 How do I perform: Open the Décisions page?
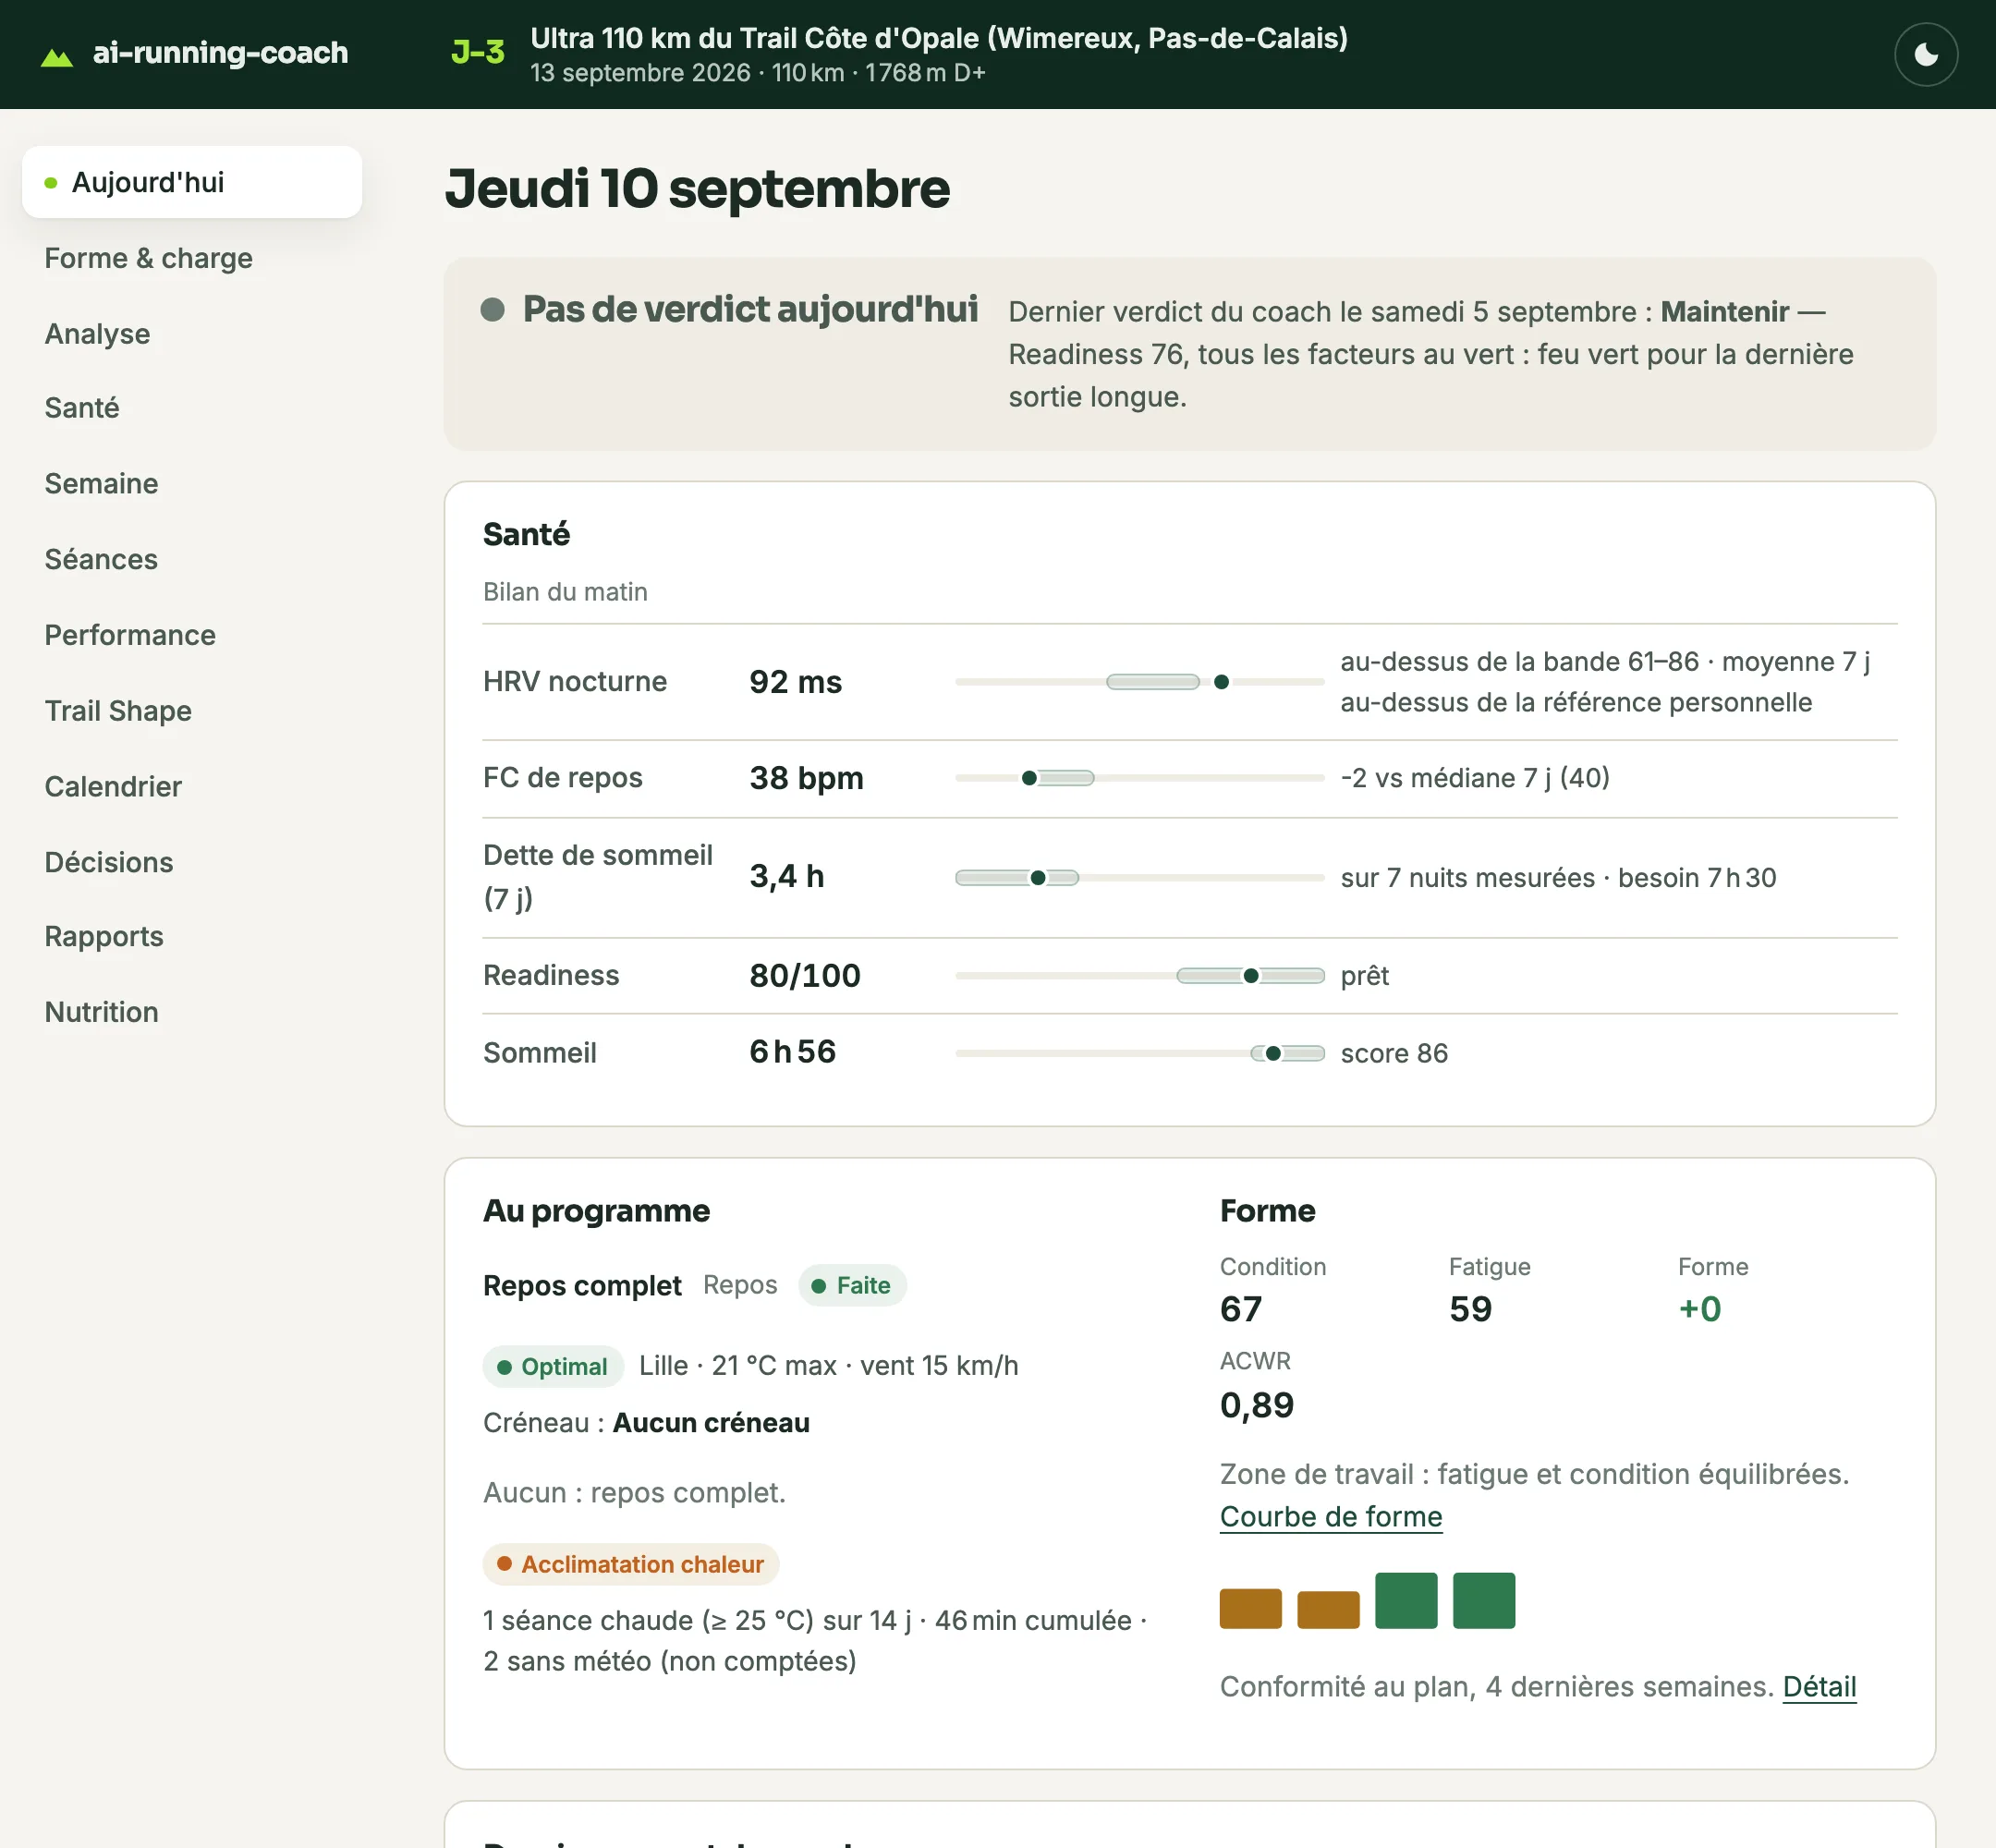(x=109, y=862)
